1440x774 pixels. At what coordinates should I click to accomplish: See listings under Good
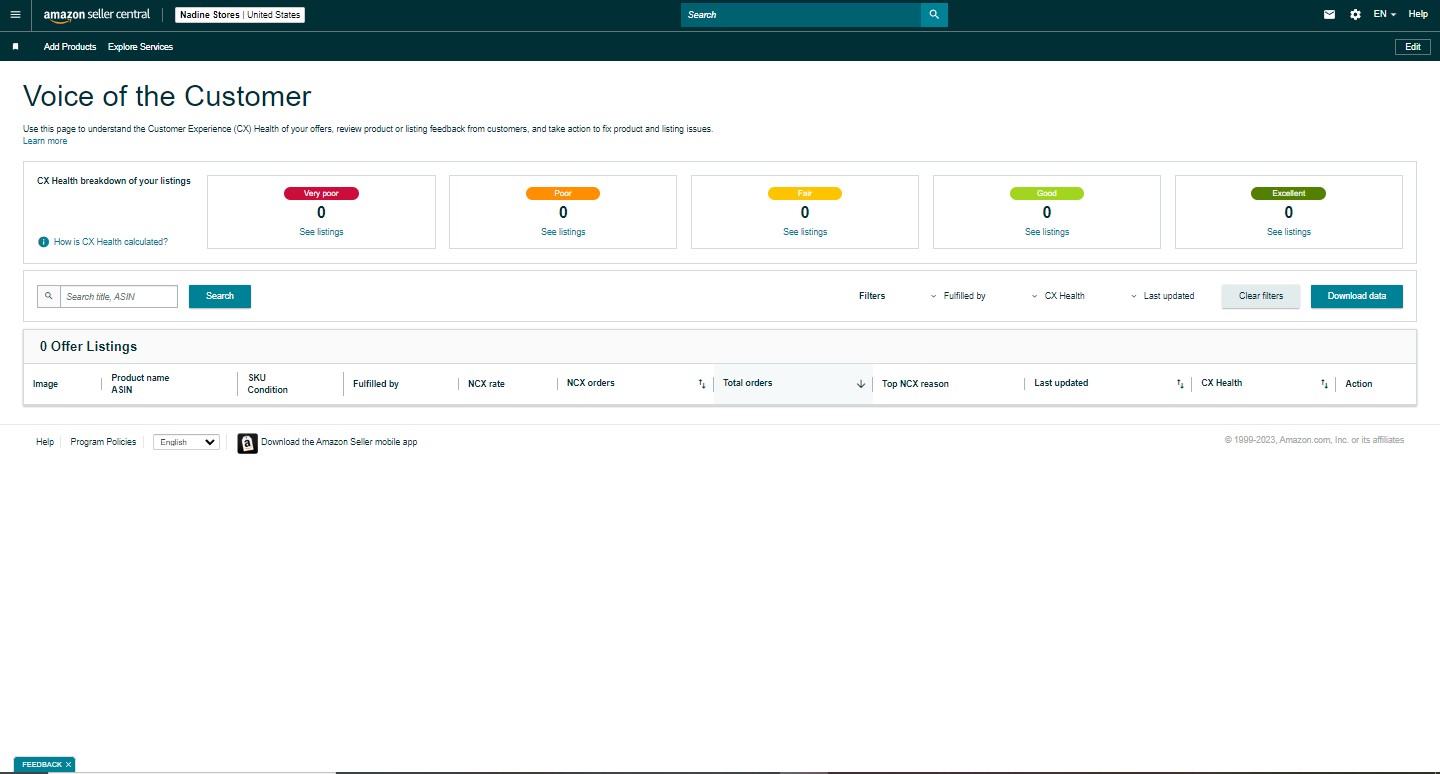pos(1047,232)
